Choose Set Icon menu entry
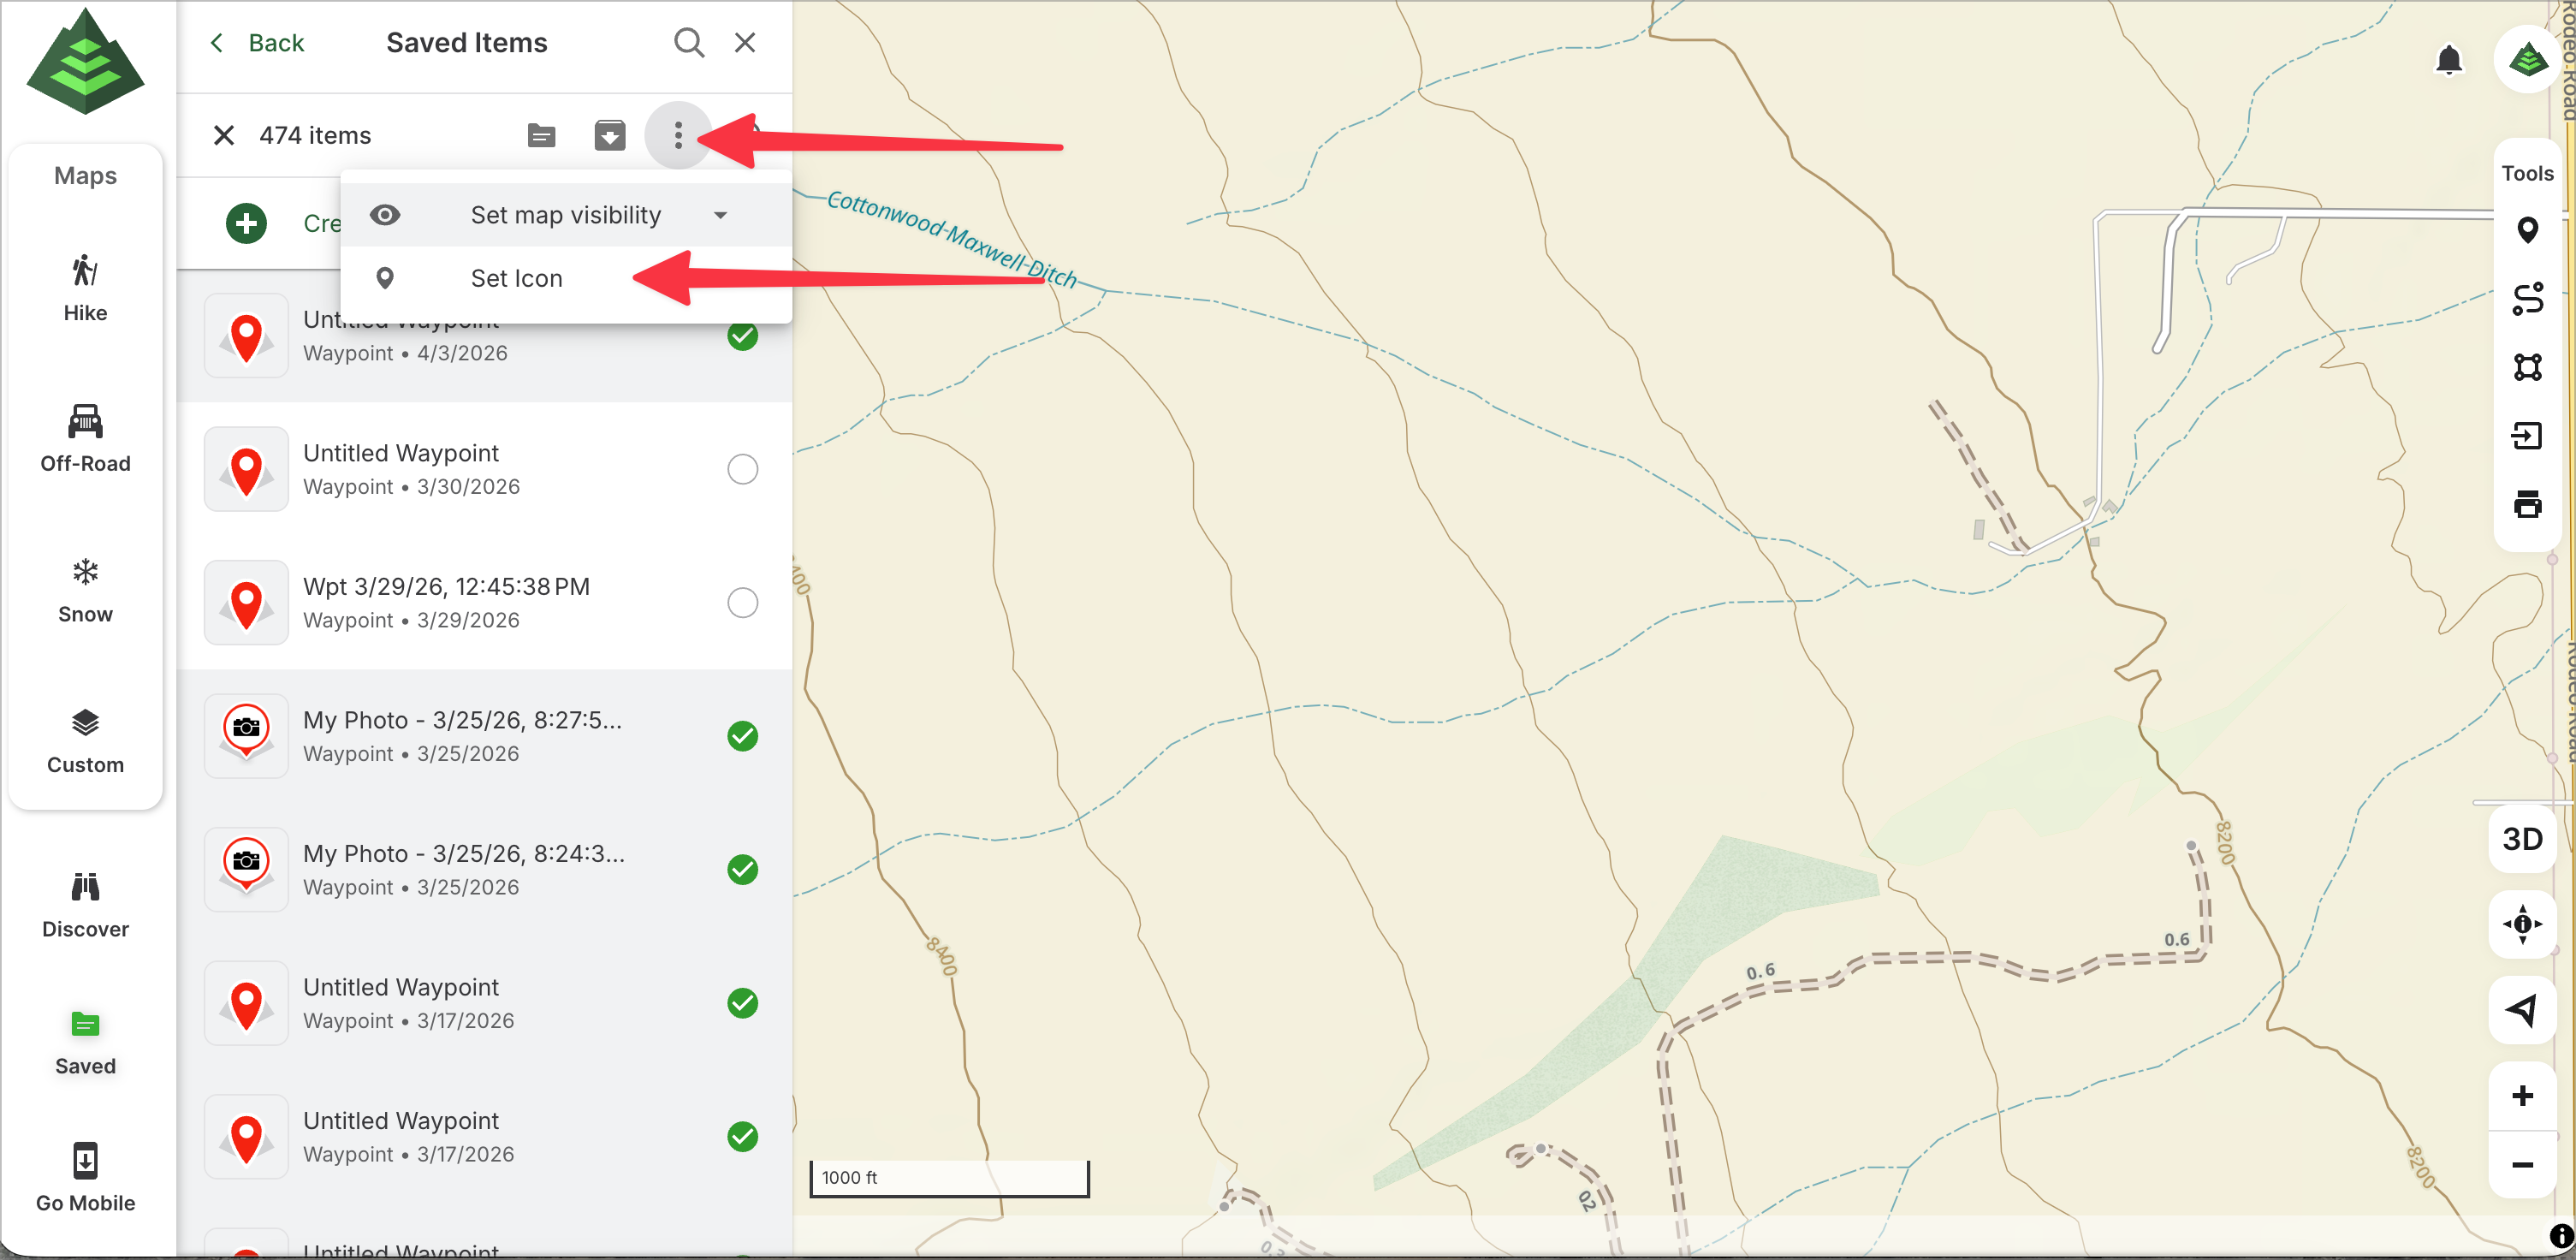Viewport: 2576px width, 1260px height. (516, 278)
